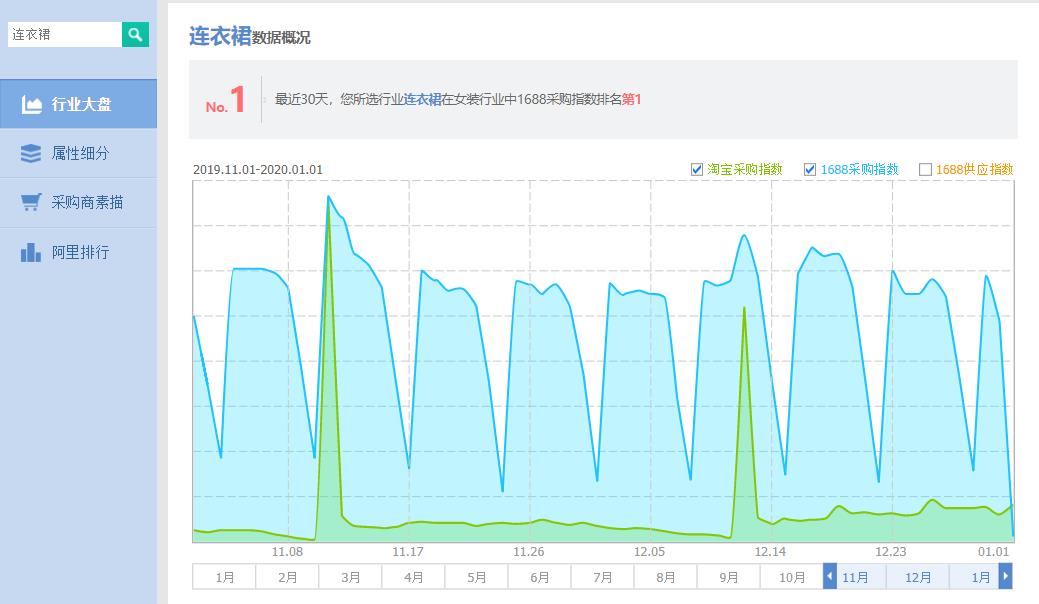
Task: Select 3月 on the month timeline
Action: point(350,577)
